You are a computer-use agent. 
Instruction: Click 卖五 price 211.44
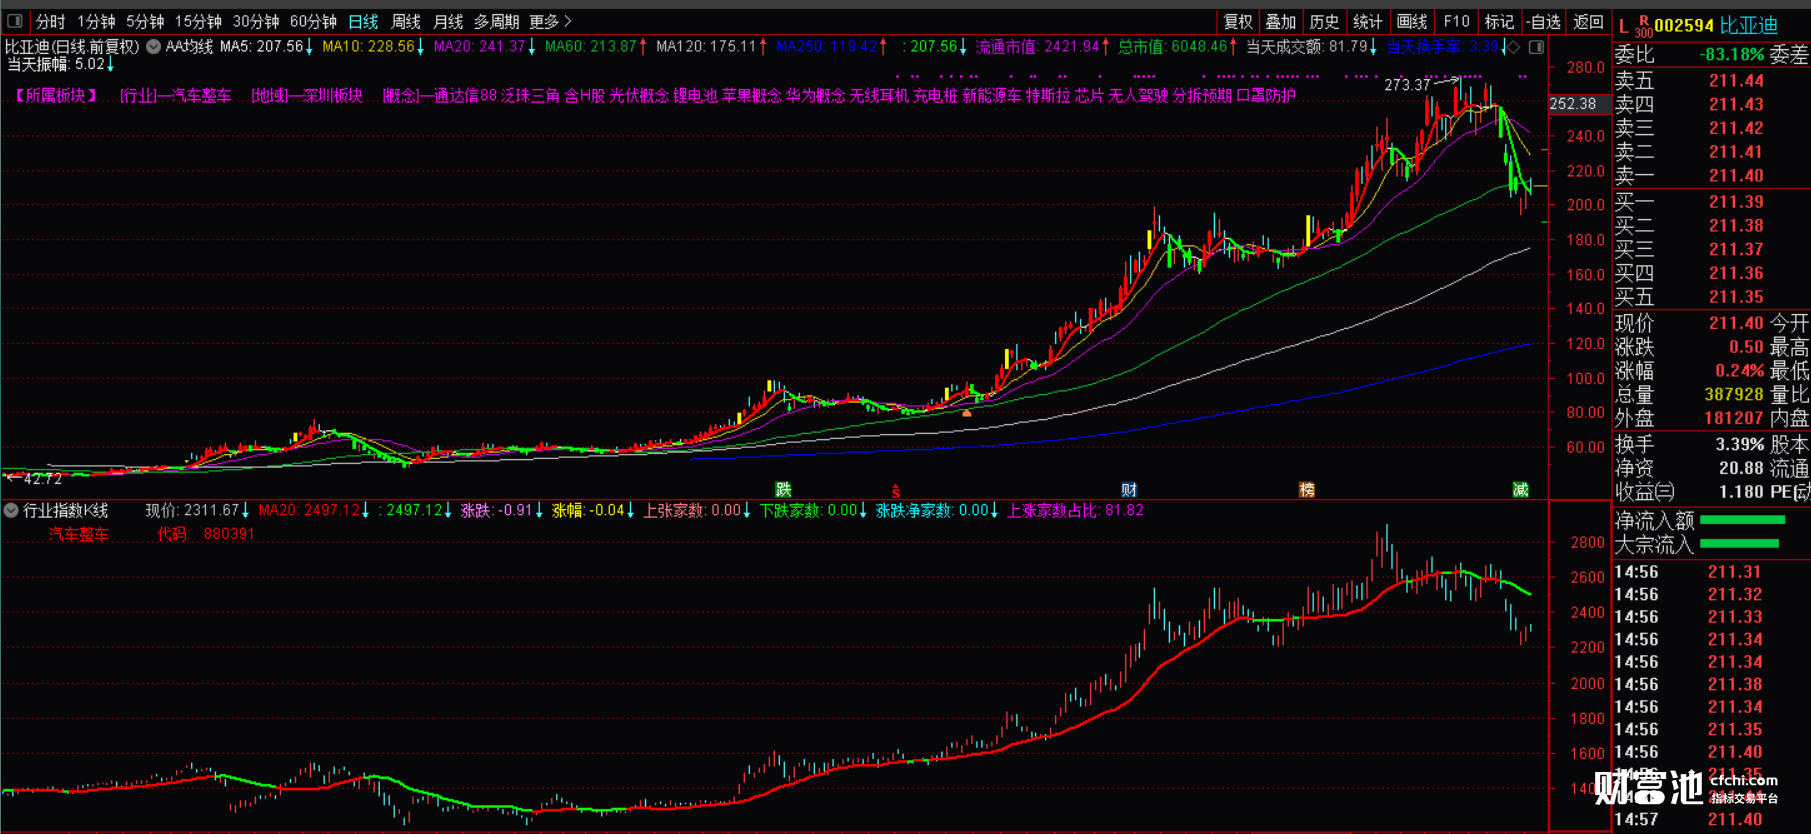(x=1736, y=81)
